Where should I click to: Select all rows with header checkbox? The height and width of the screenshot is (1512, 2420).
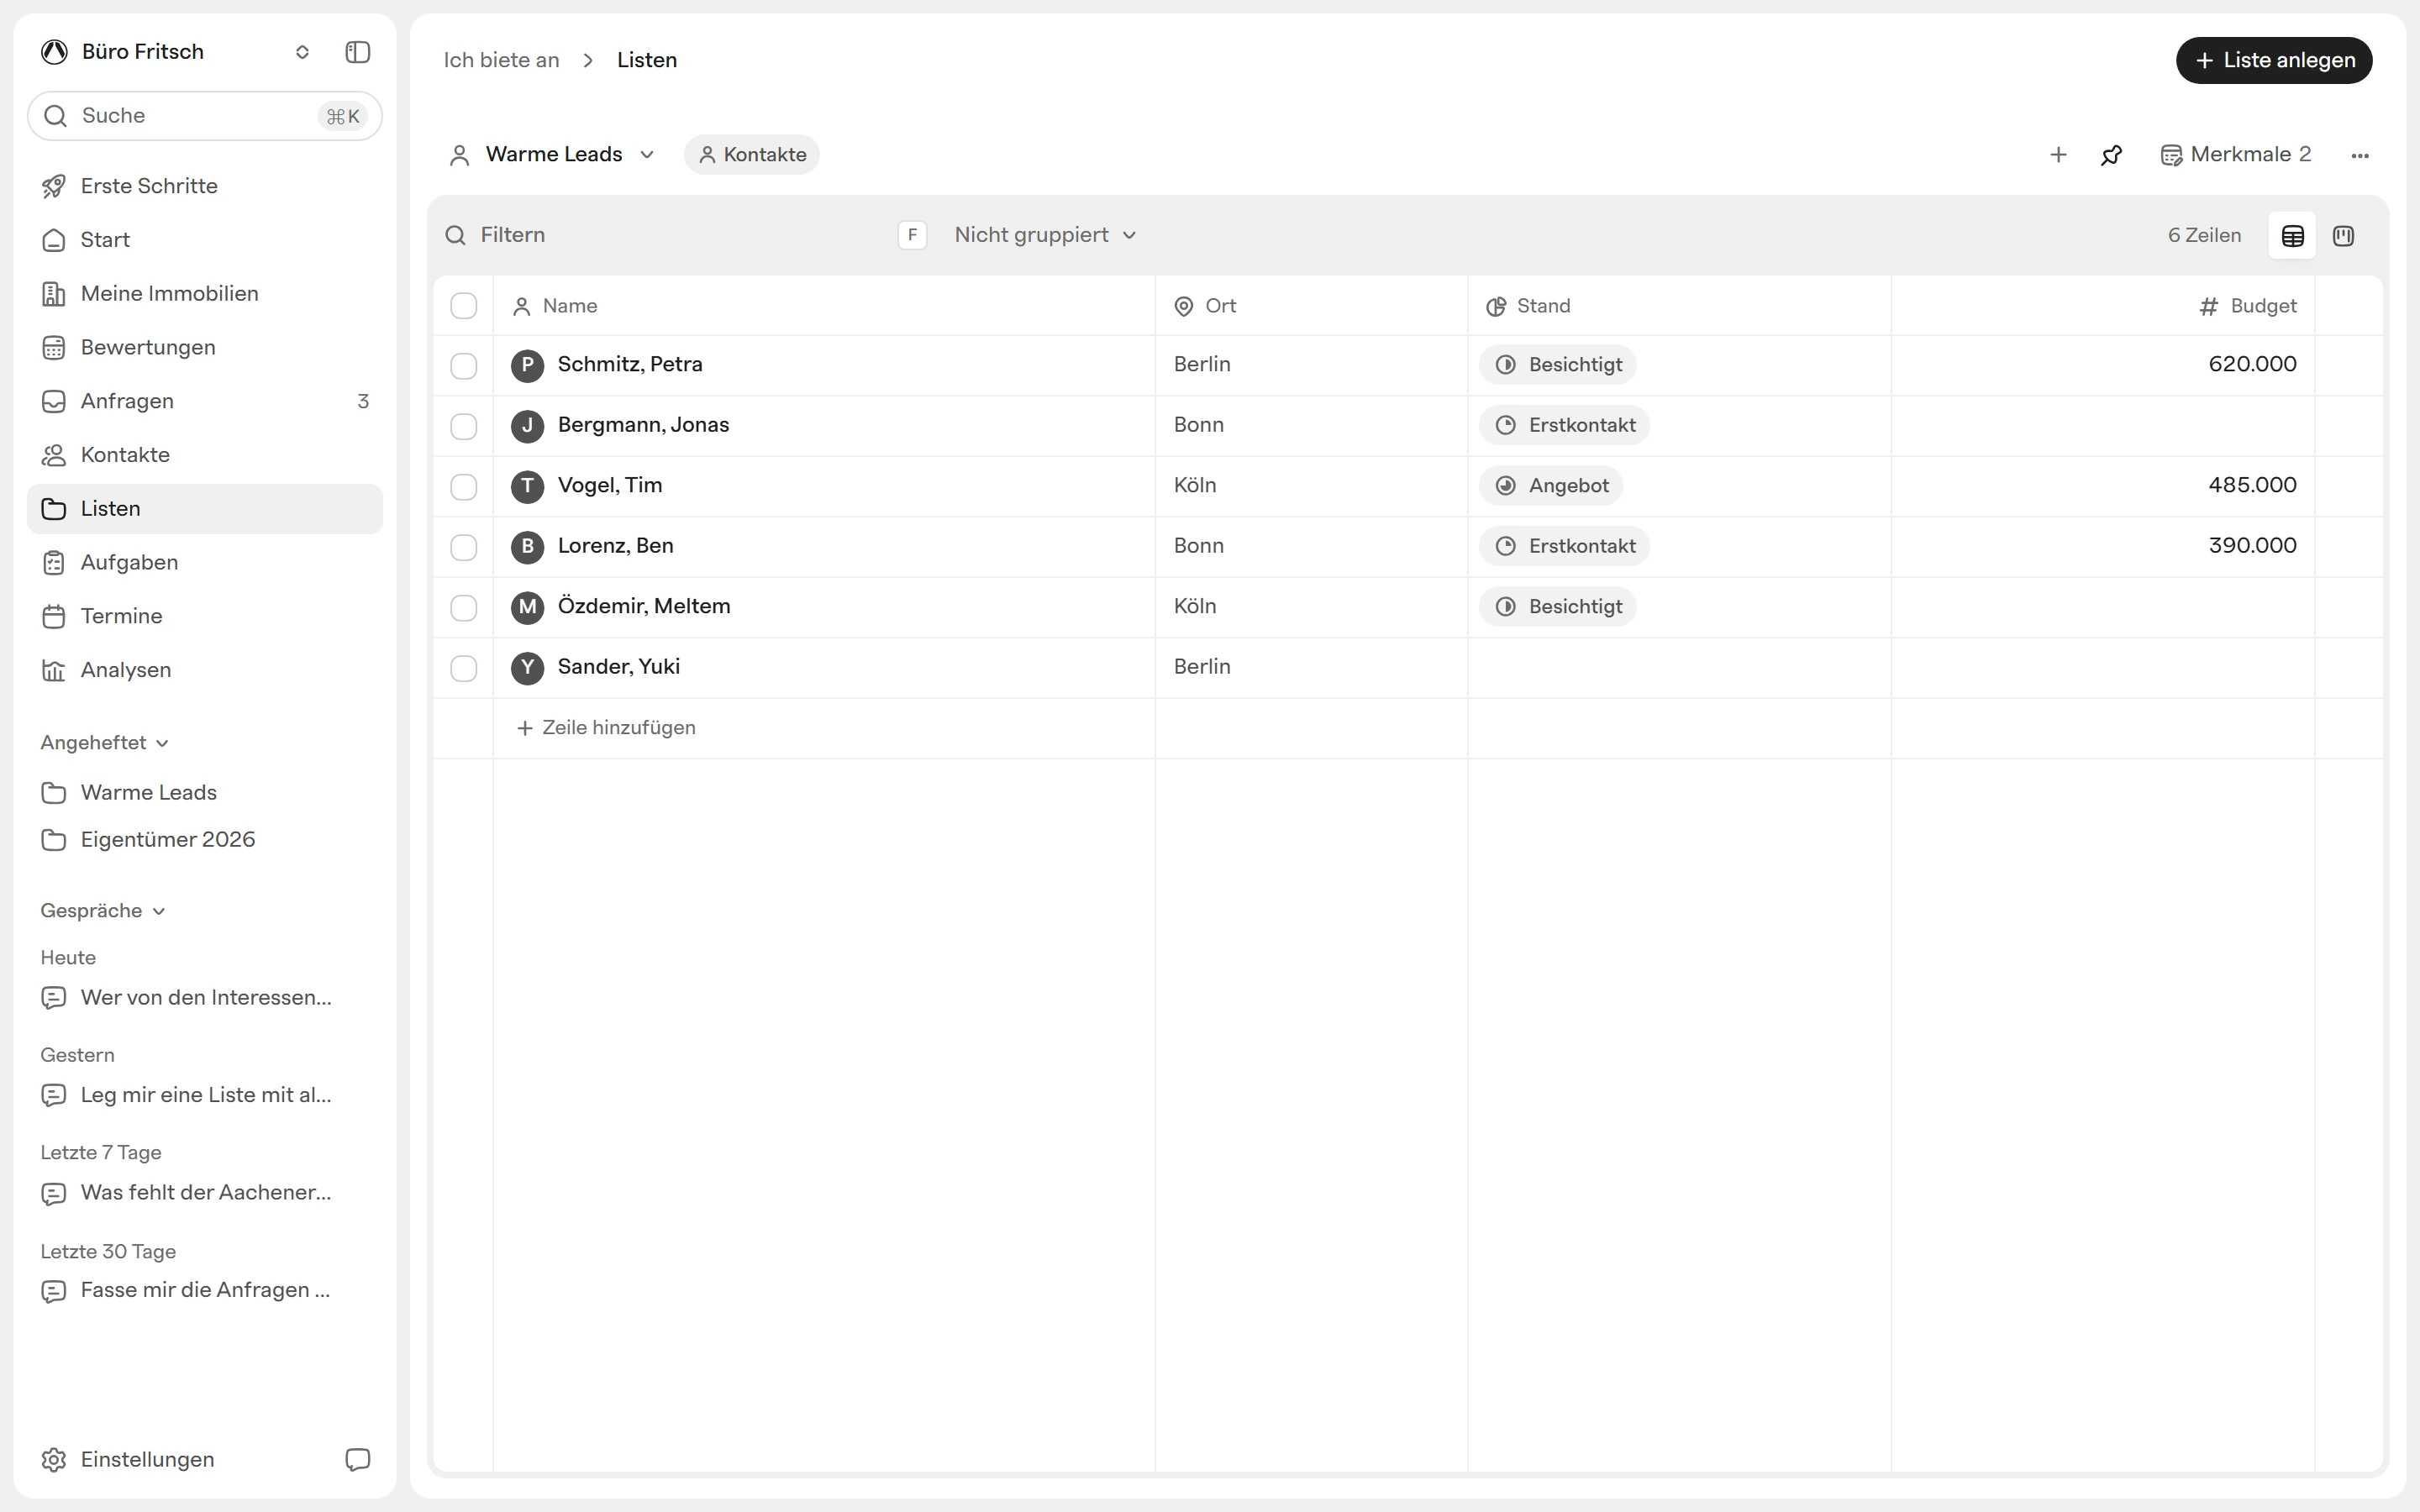[463, 306]
